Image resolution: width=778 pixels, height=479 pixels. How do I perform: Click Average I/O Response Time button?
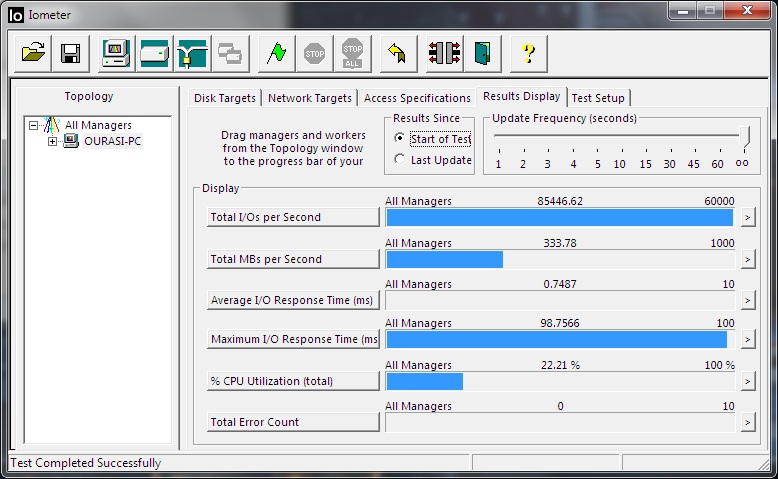(x=293, y=300)
